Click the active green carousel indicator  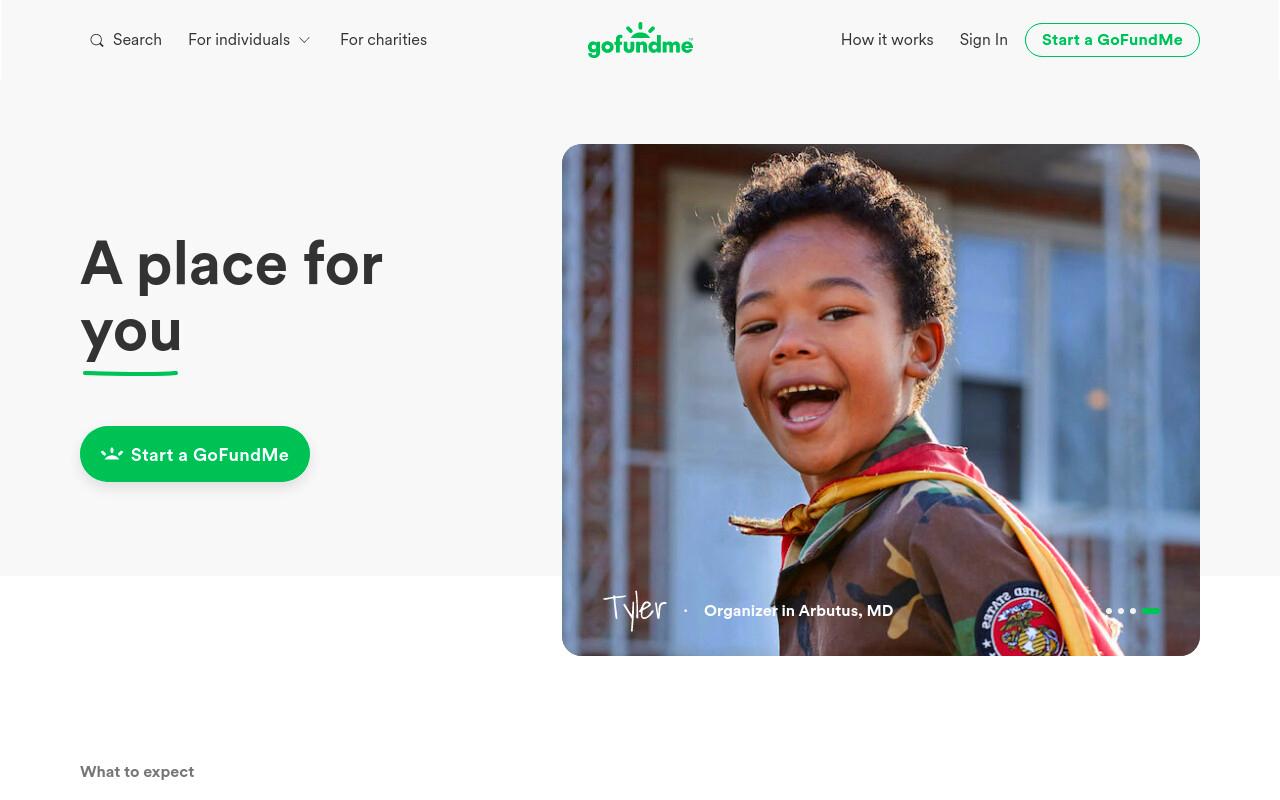coord(1151,611)
